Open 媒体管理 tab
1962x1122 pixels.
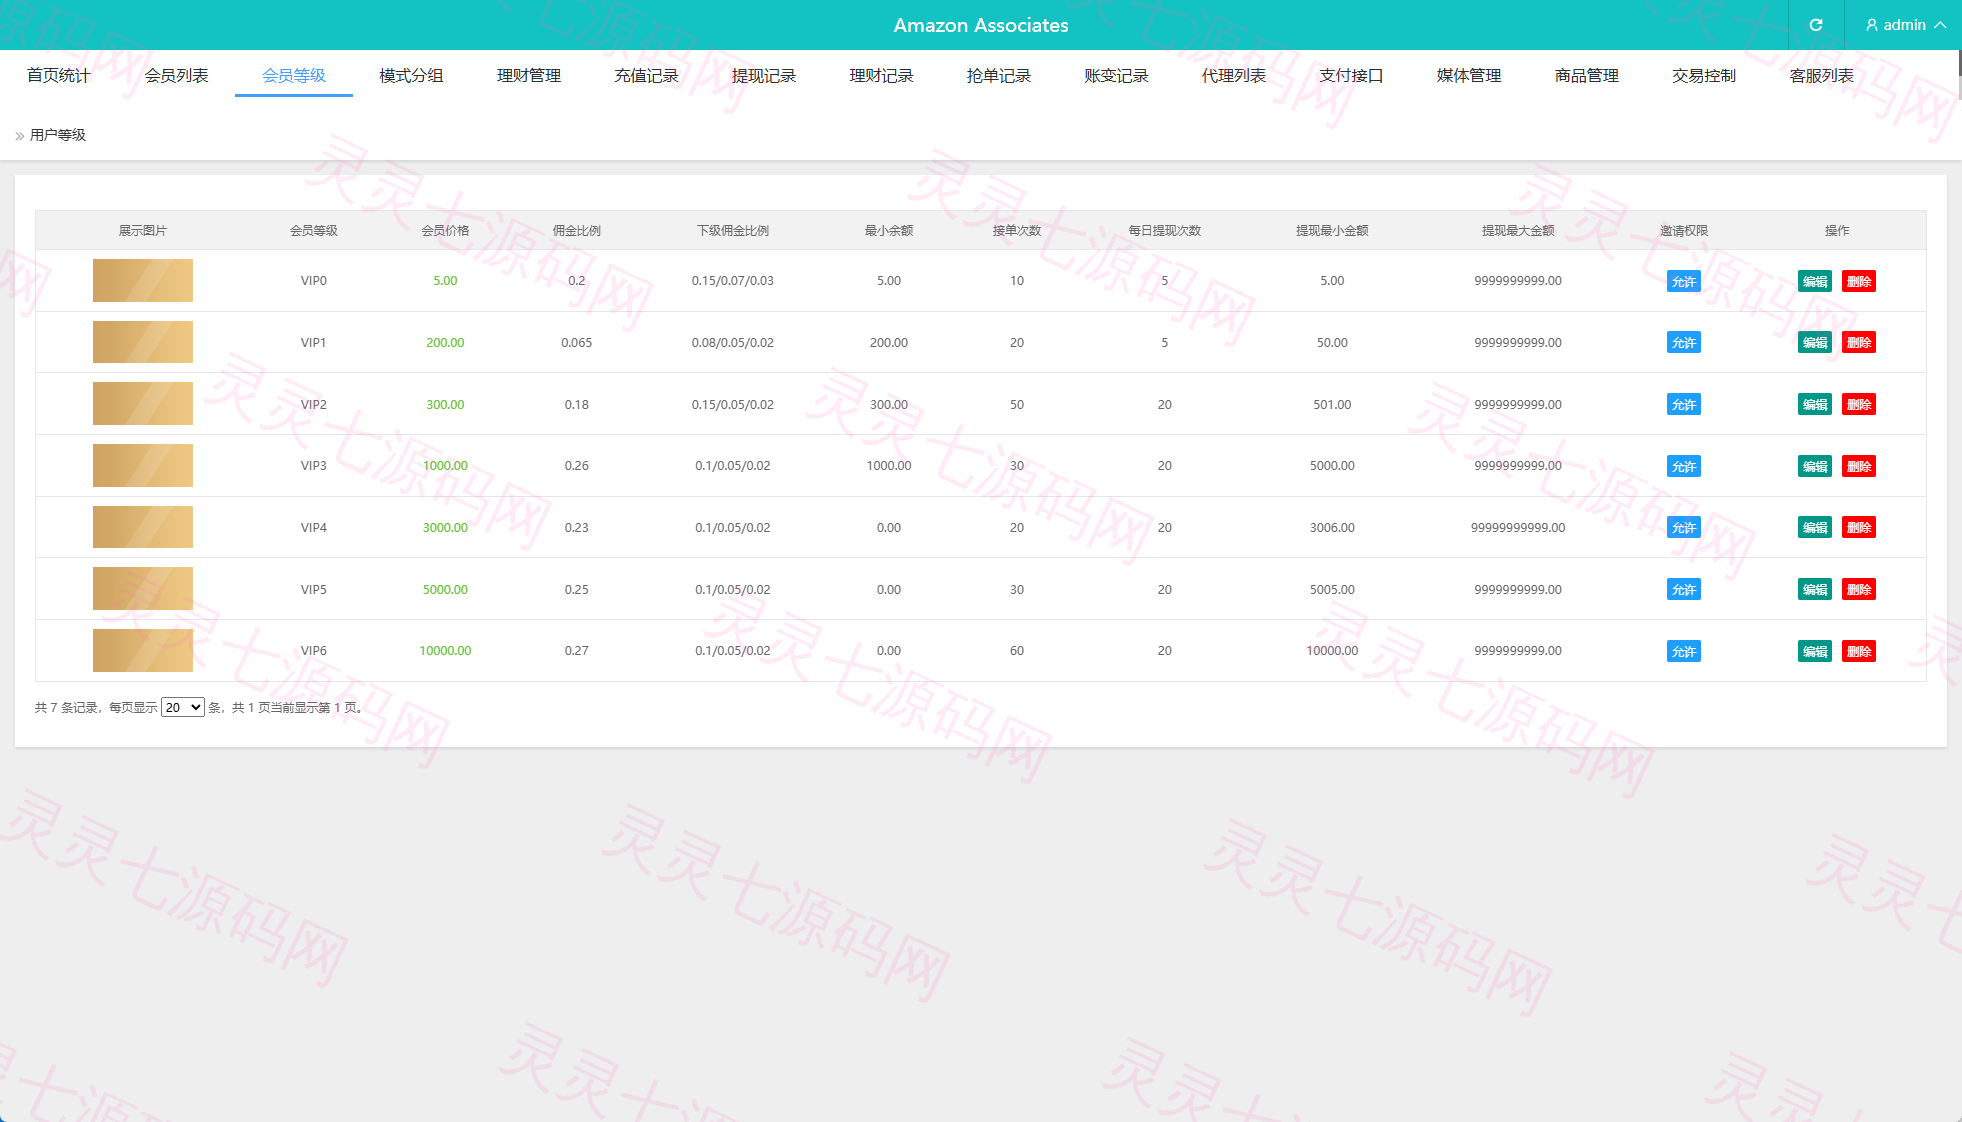1469,75
